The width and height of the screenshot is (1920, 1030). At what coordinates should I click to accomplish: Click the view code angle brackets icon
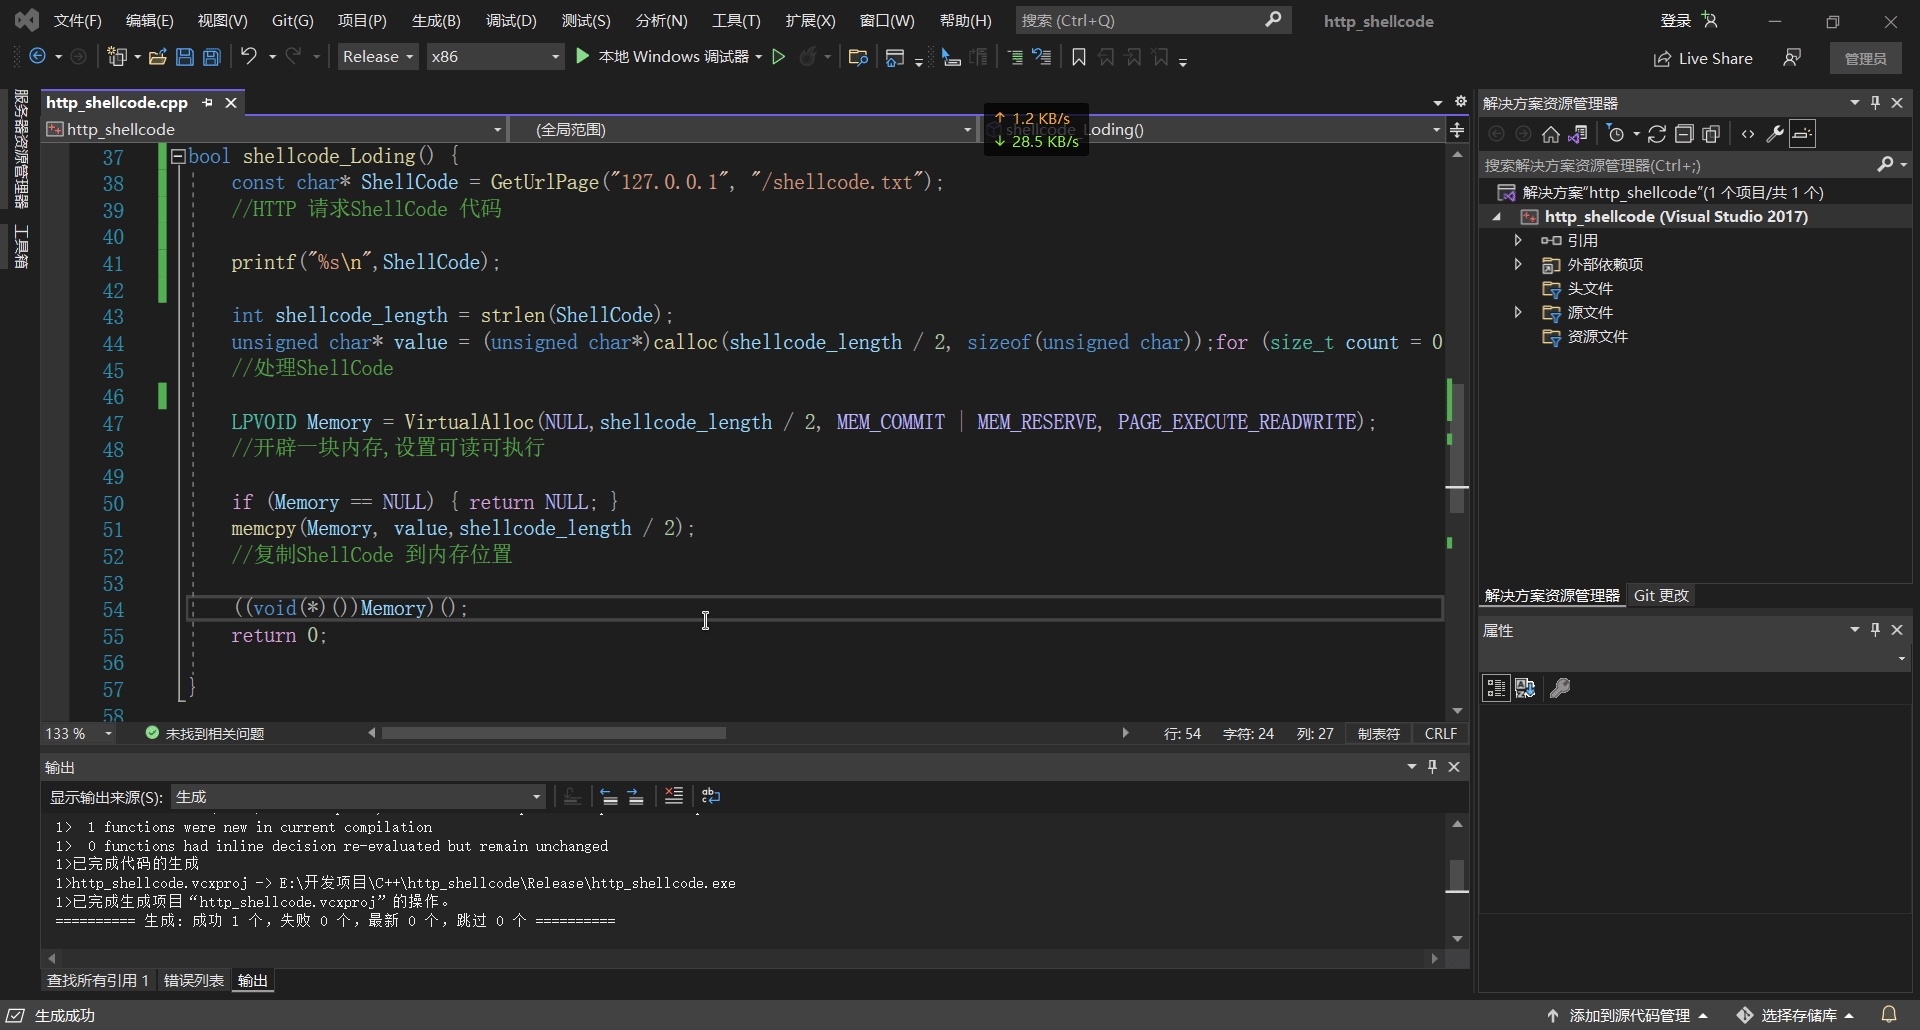1748,134
